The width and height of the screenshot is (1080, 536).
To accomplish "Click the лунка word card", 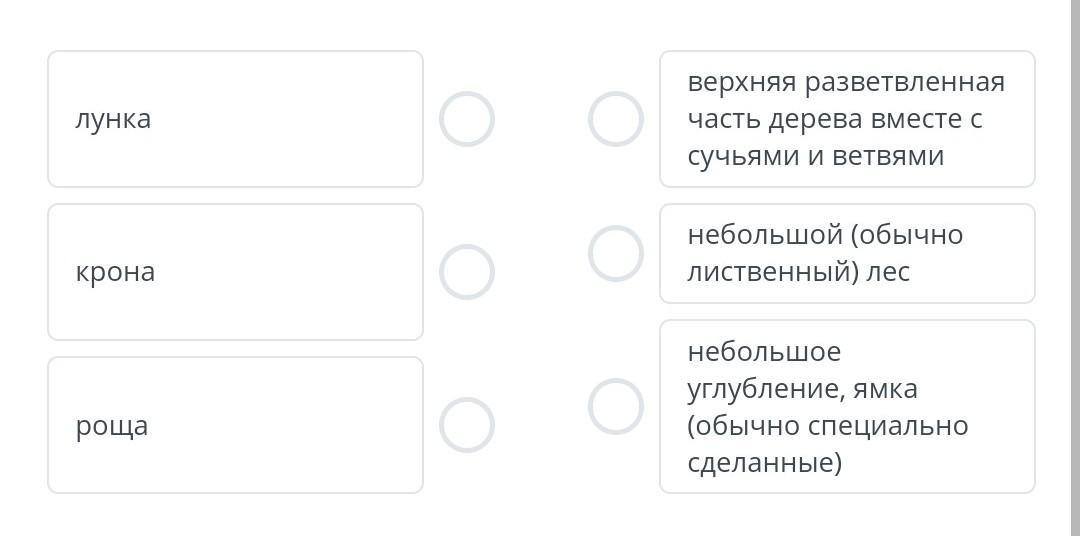I will point(235,119).
